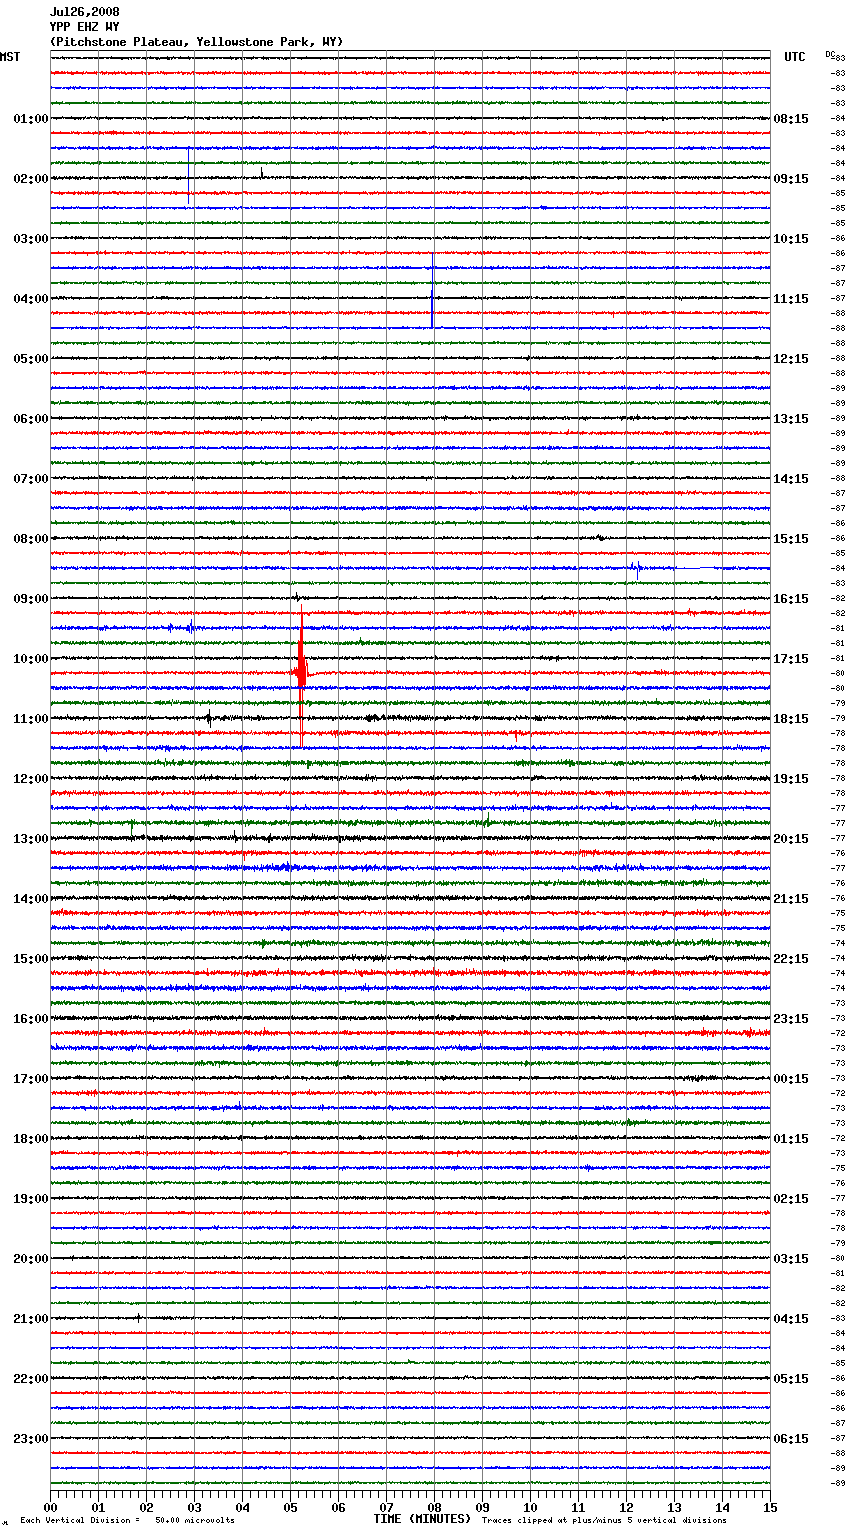Select the 02:00 MST time label
Image resolution: width=850 pixels, height=1534 pixels.
(31, 179)
